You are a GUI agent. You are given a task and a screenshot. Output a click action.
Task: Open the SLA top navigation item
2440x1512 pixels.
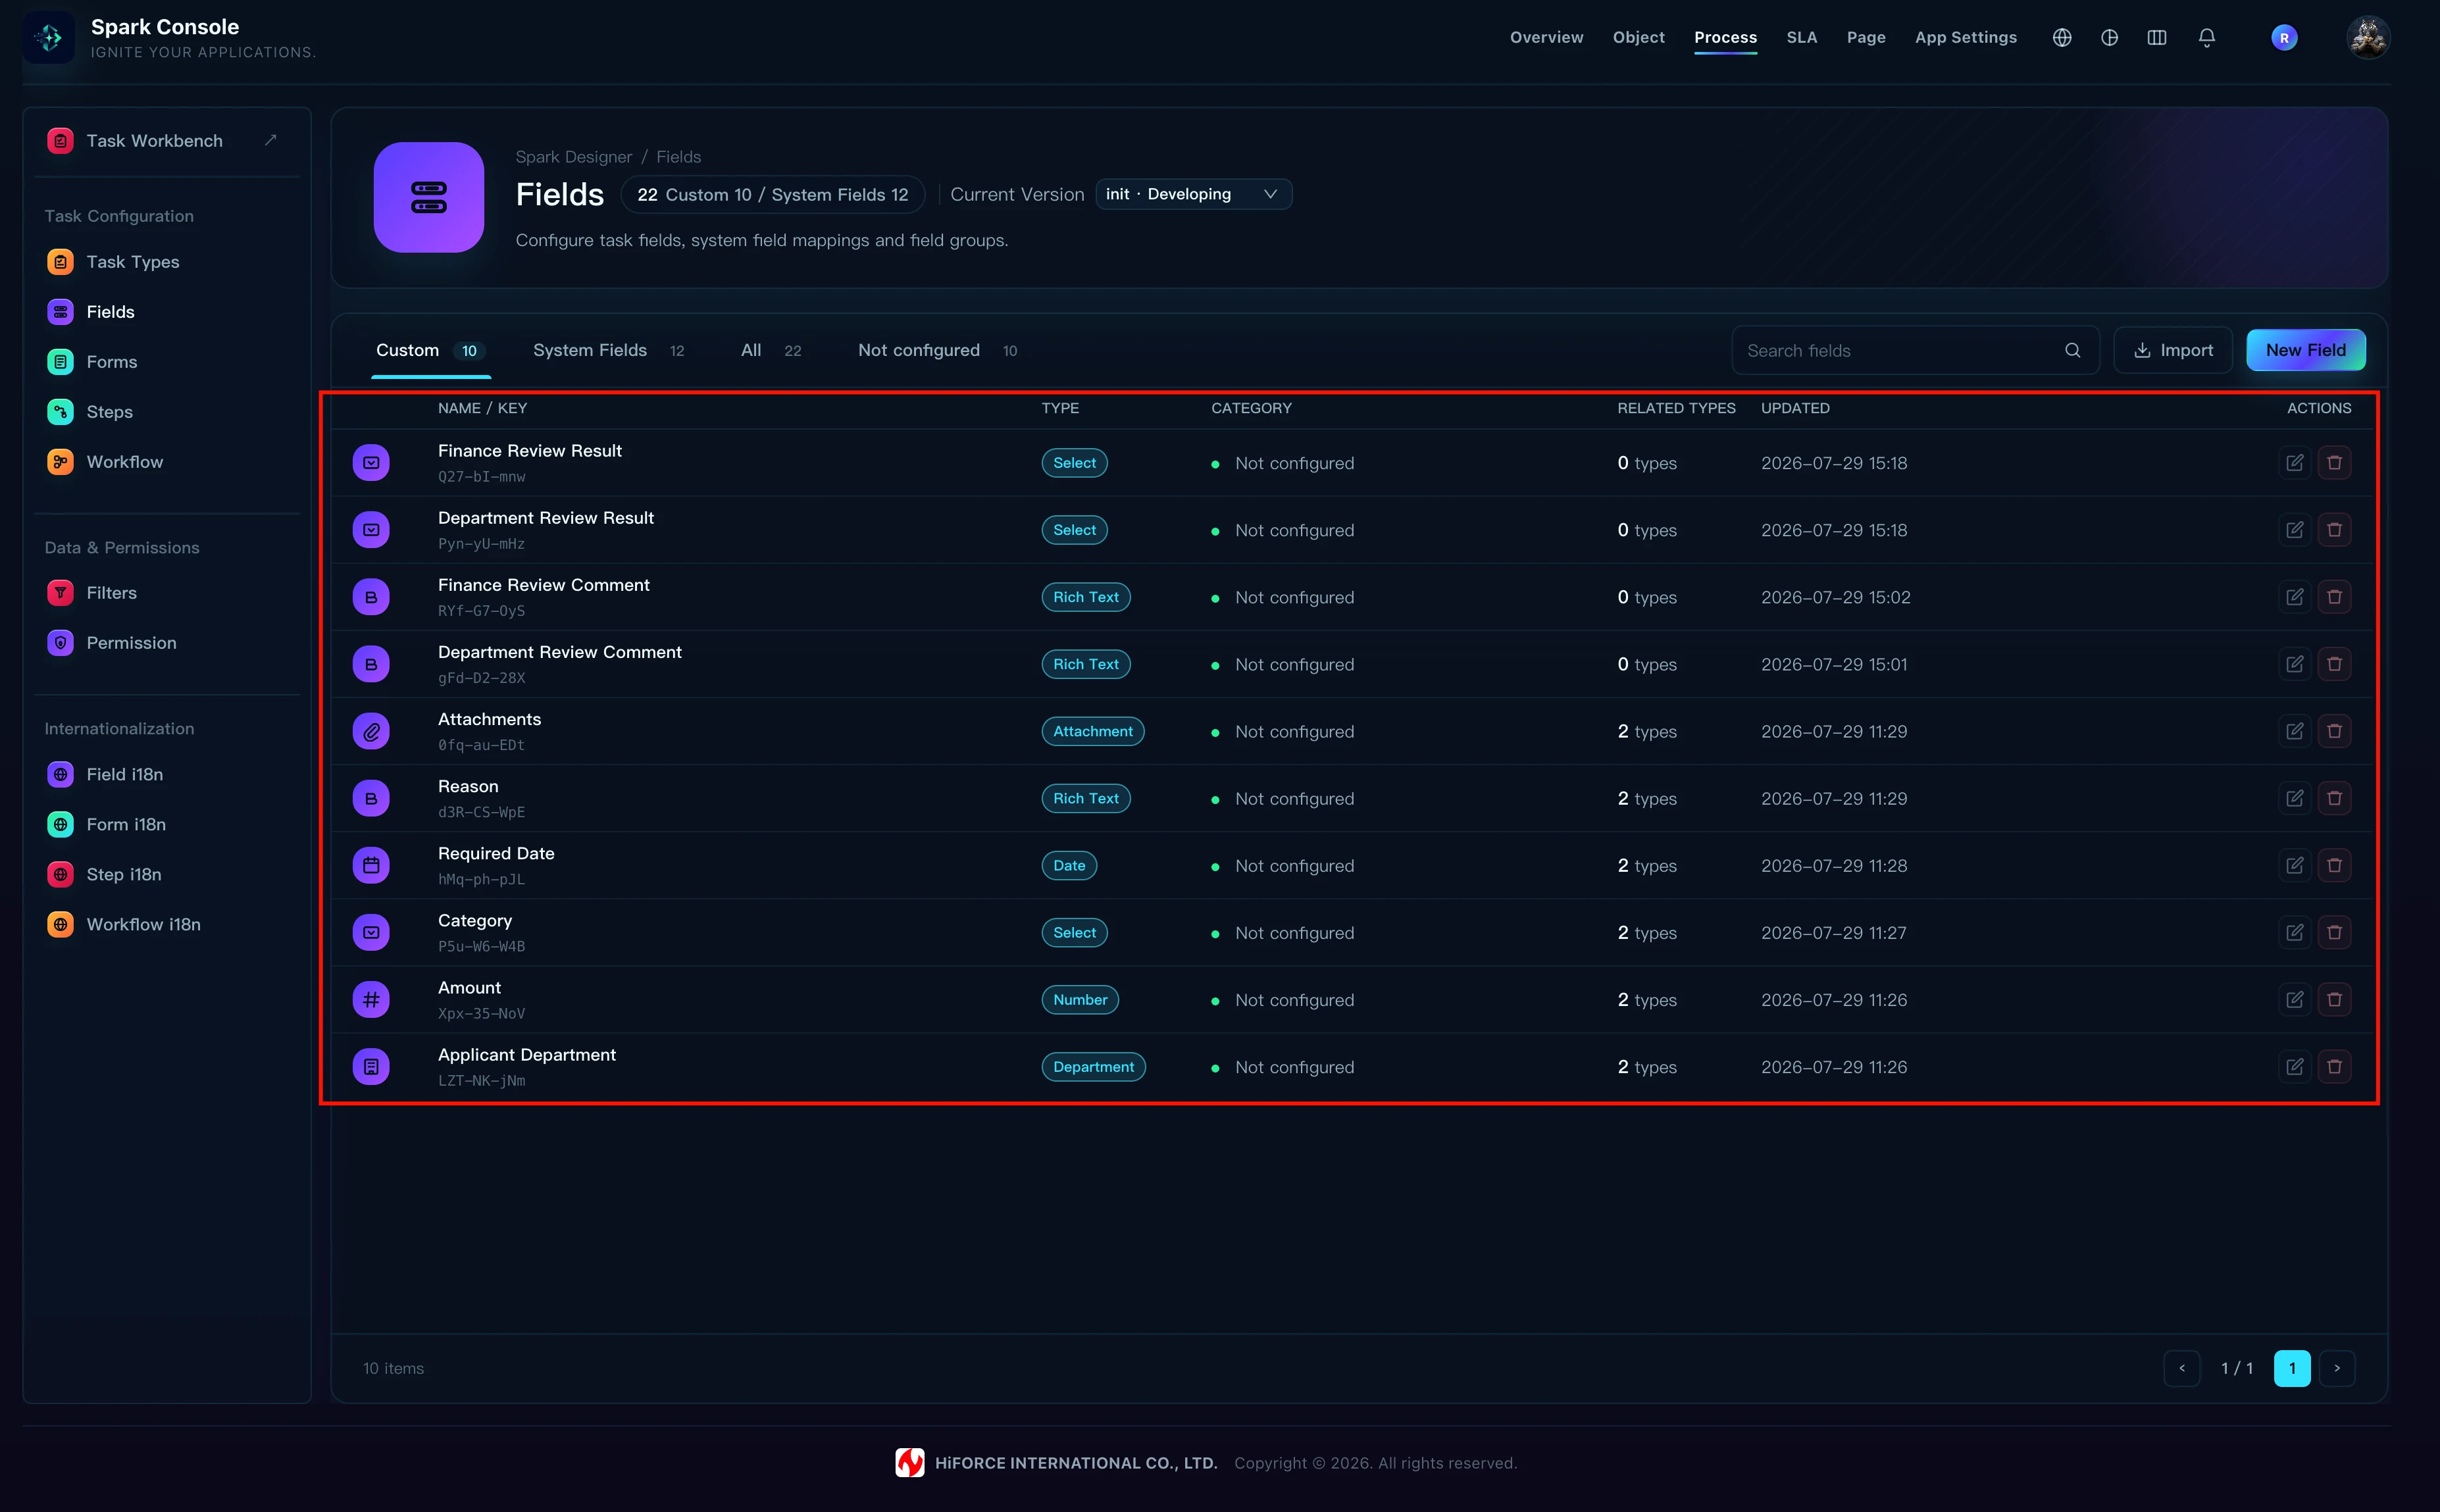coord(1801,38)
